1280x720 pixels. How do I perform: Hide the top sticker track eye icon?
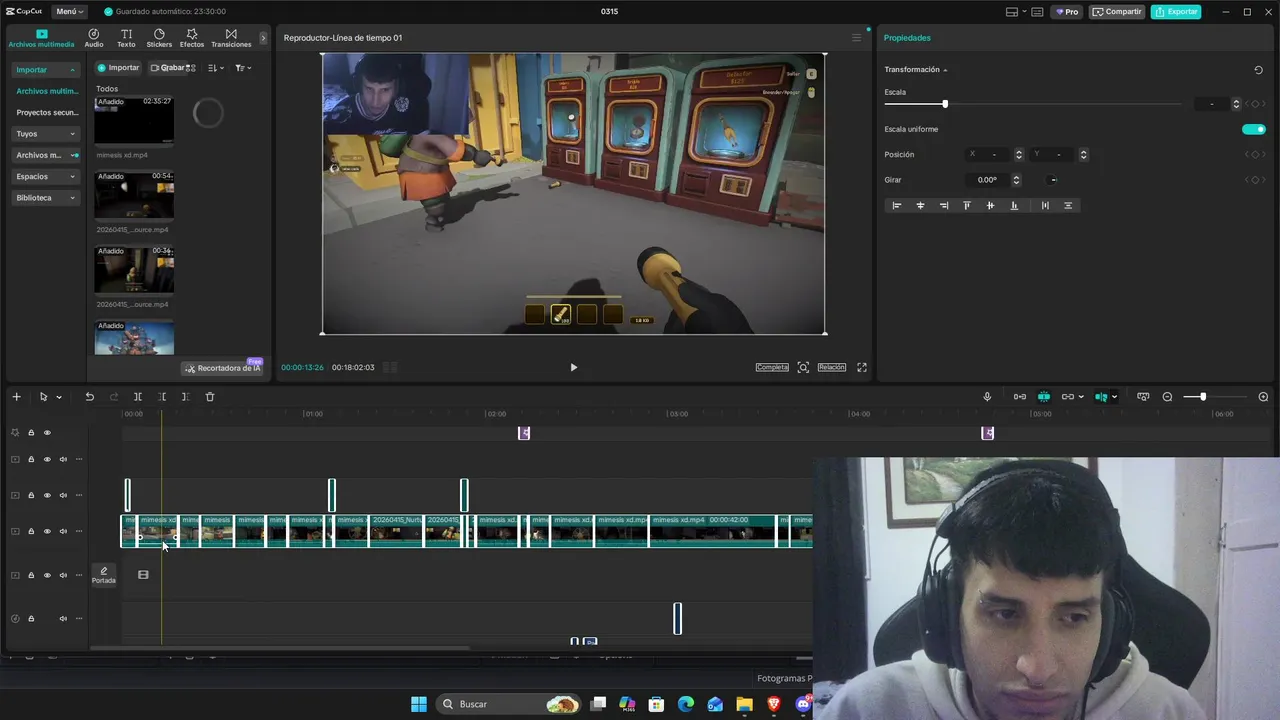click(47, 433)
